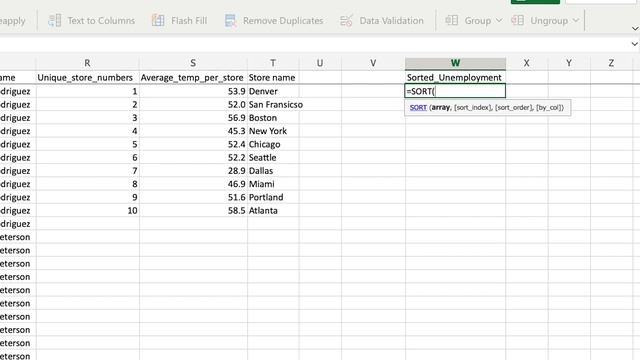Select column W header
Viewport: 640px width, 360px height.
456,63
